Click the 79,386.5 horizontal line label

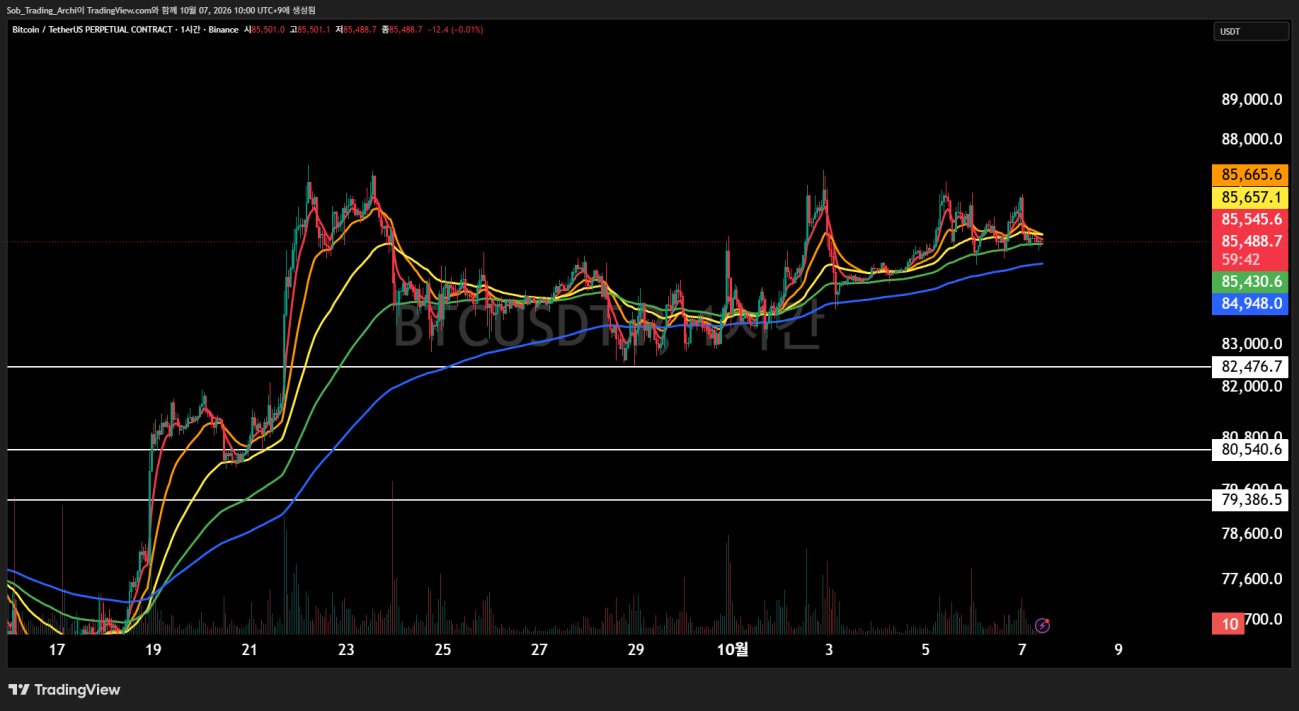(x=1251, y=499)
